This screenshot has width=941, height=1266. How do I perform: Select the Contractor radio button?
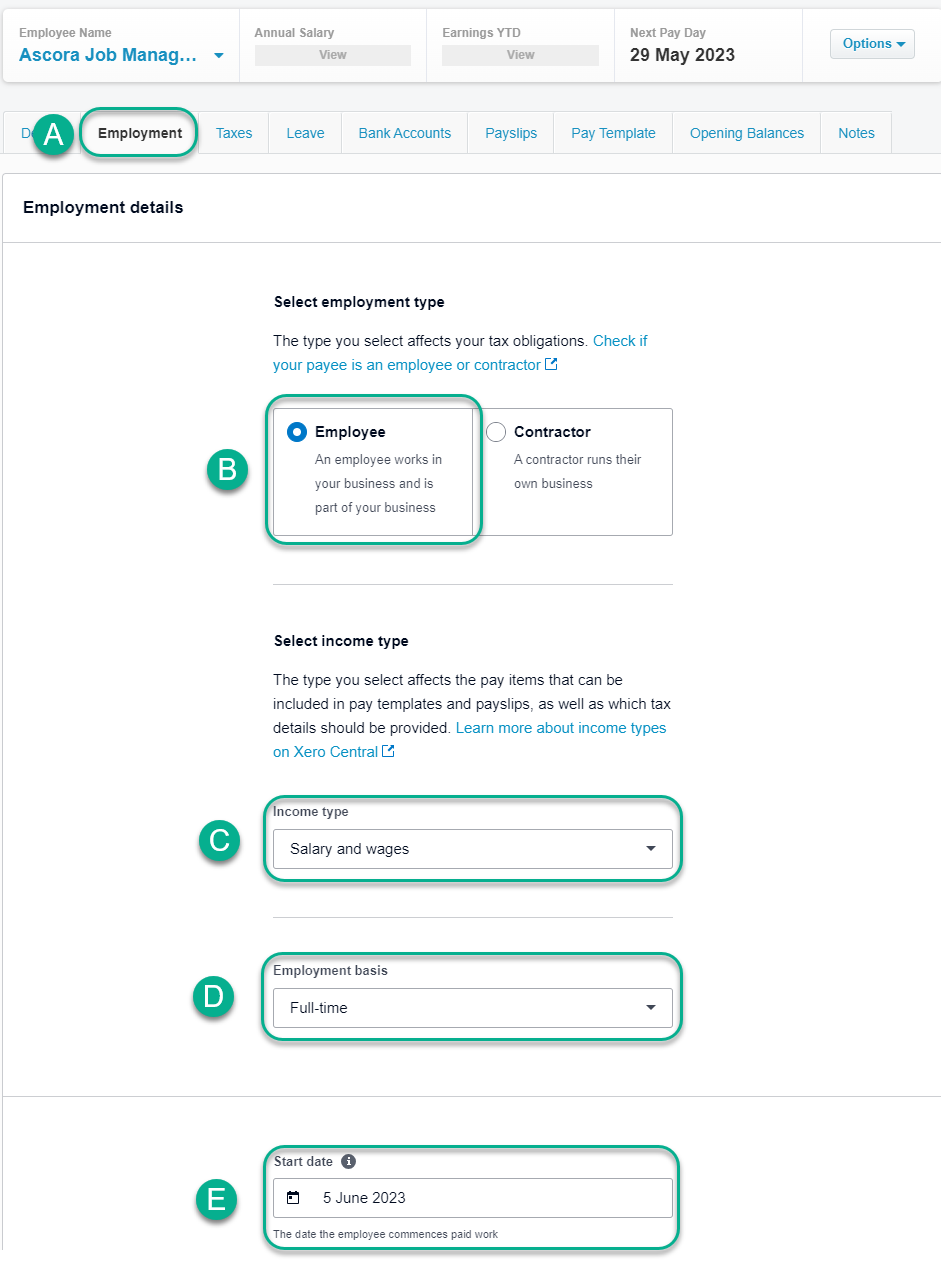point(495,432)
